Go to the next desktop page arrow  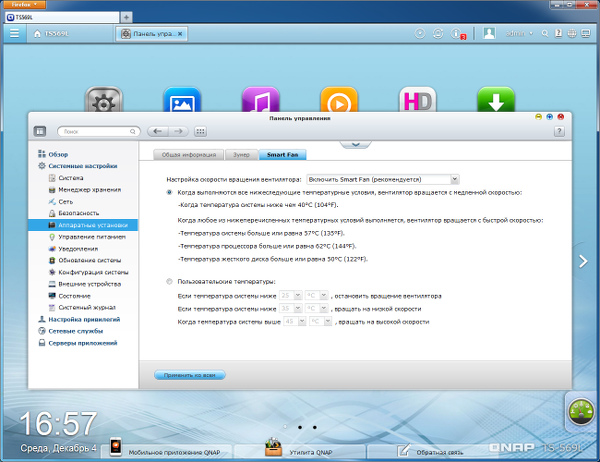pyautogui.click(x=583, y=261)
